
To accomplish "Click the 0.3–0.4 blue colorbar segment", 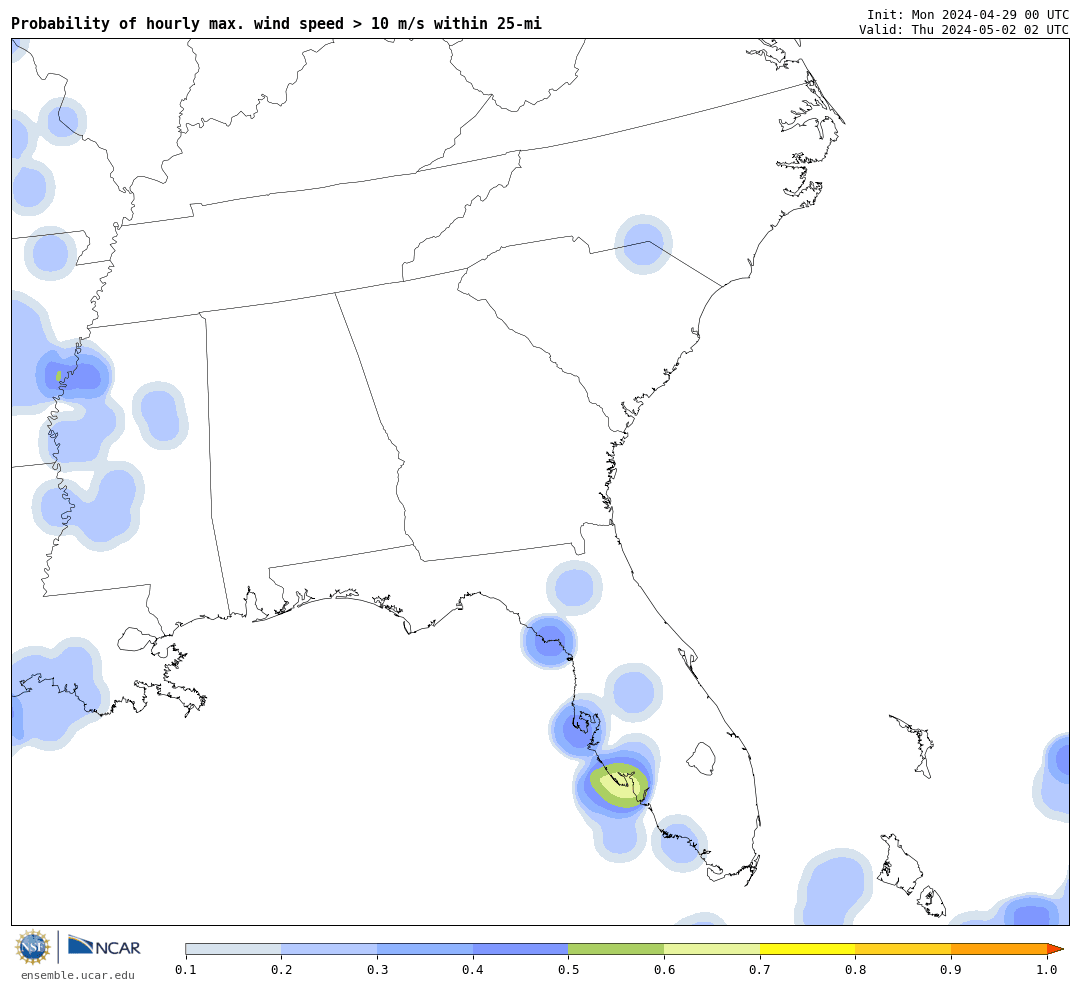I will click(x=425, y=949).
